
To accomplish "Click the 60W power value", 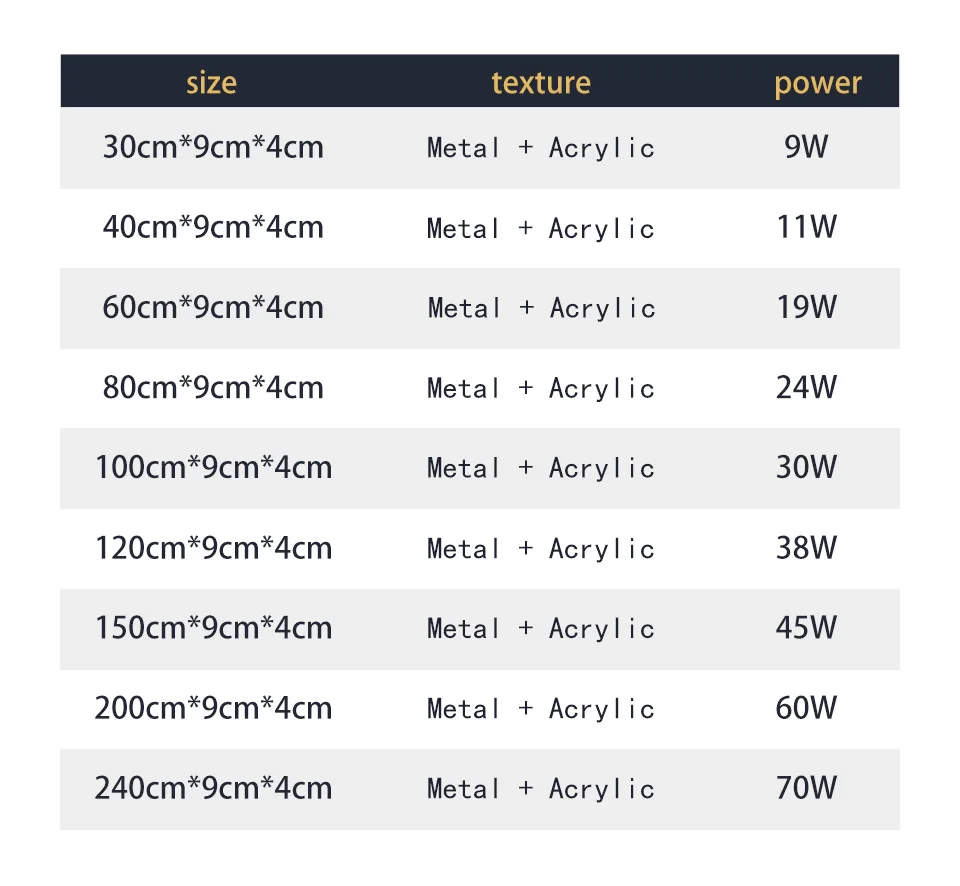I will click(x=806, y=708).
